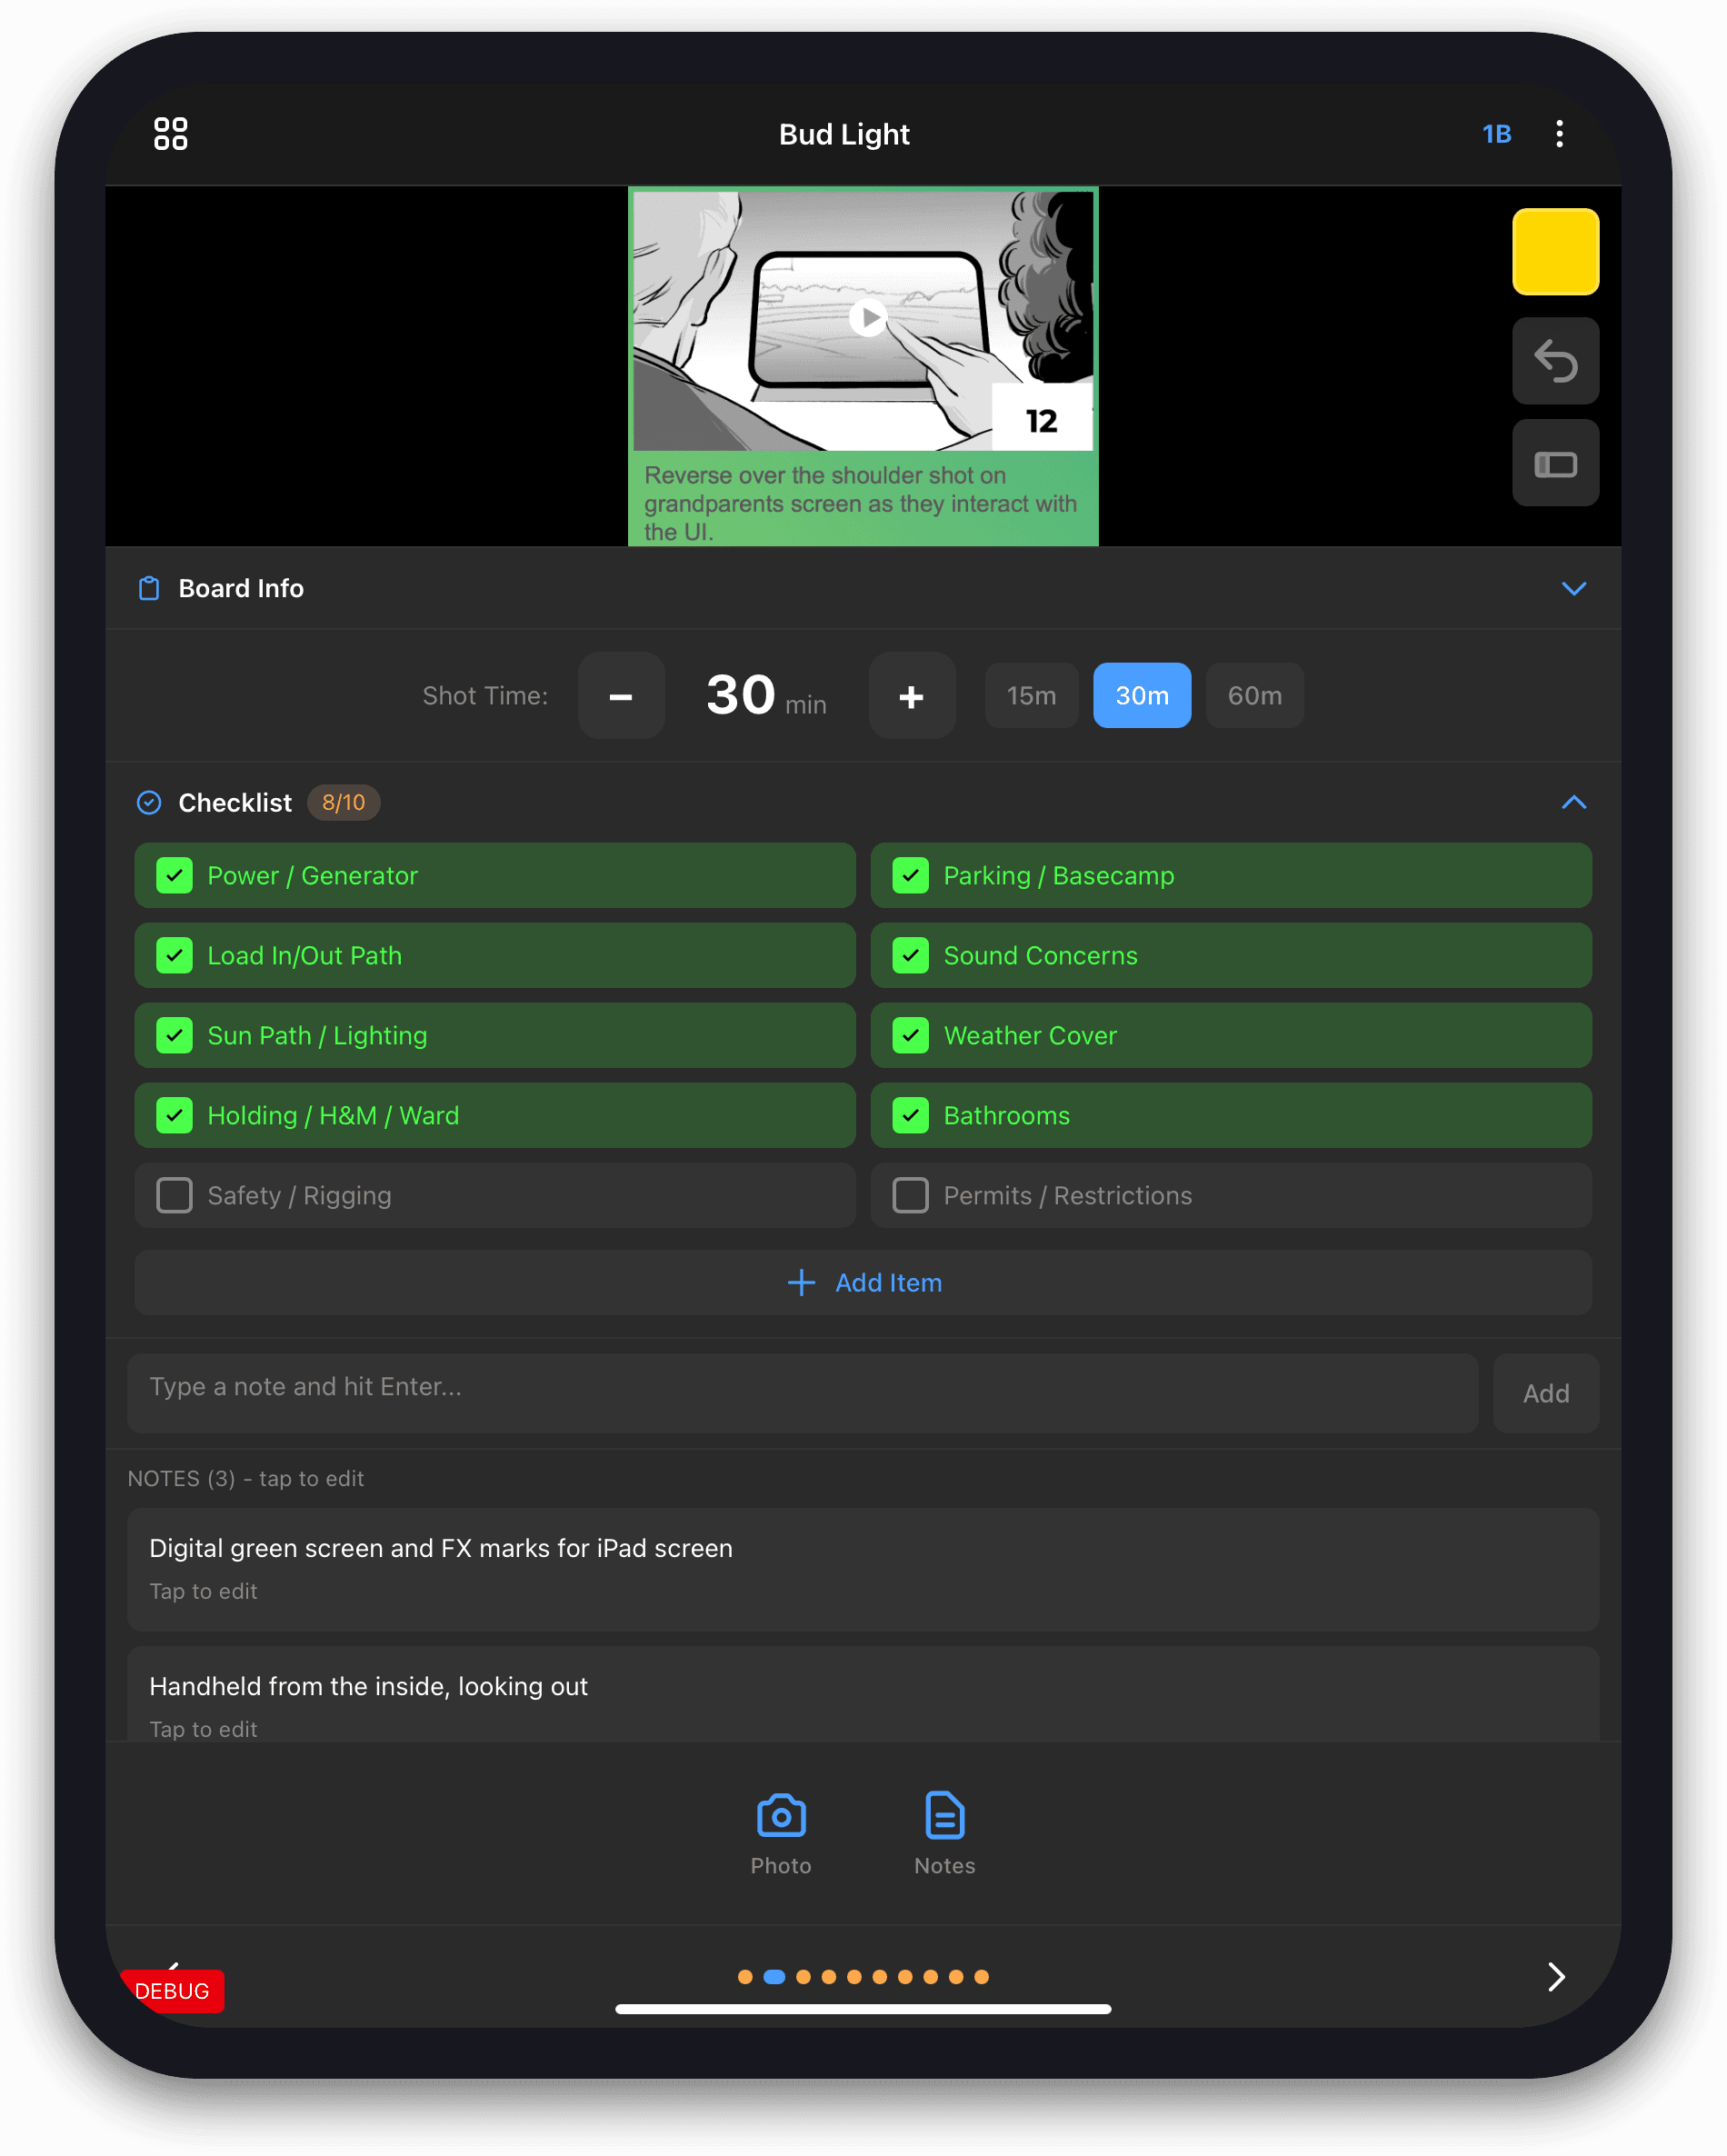This screenshot has height=2156, width=1727.
Task: Uncheck Weather Cover item
Action: point(1231,1036)
